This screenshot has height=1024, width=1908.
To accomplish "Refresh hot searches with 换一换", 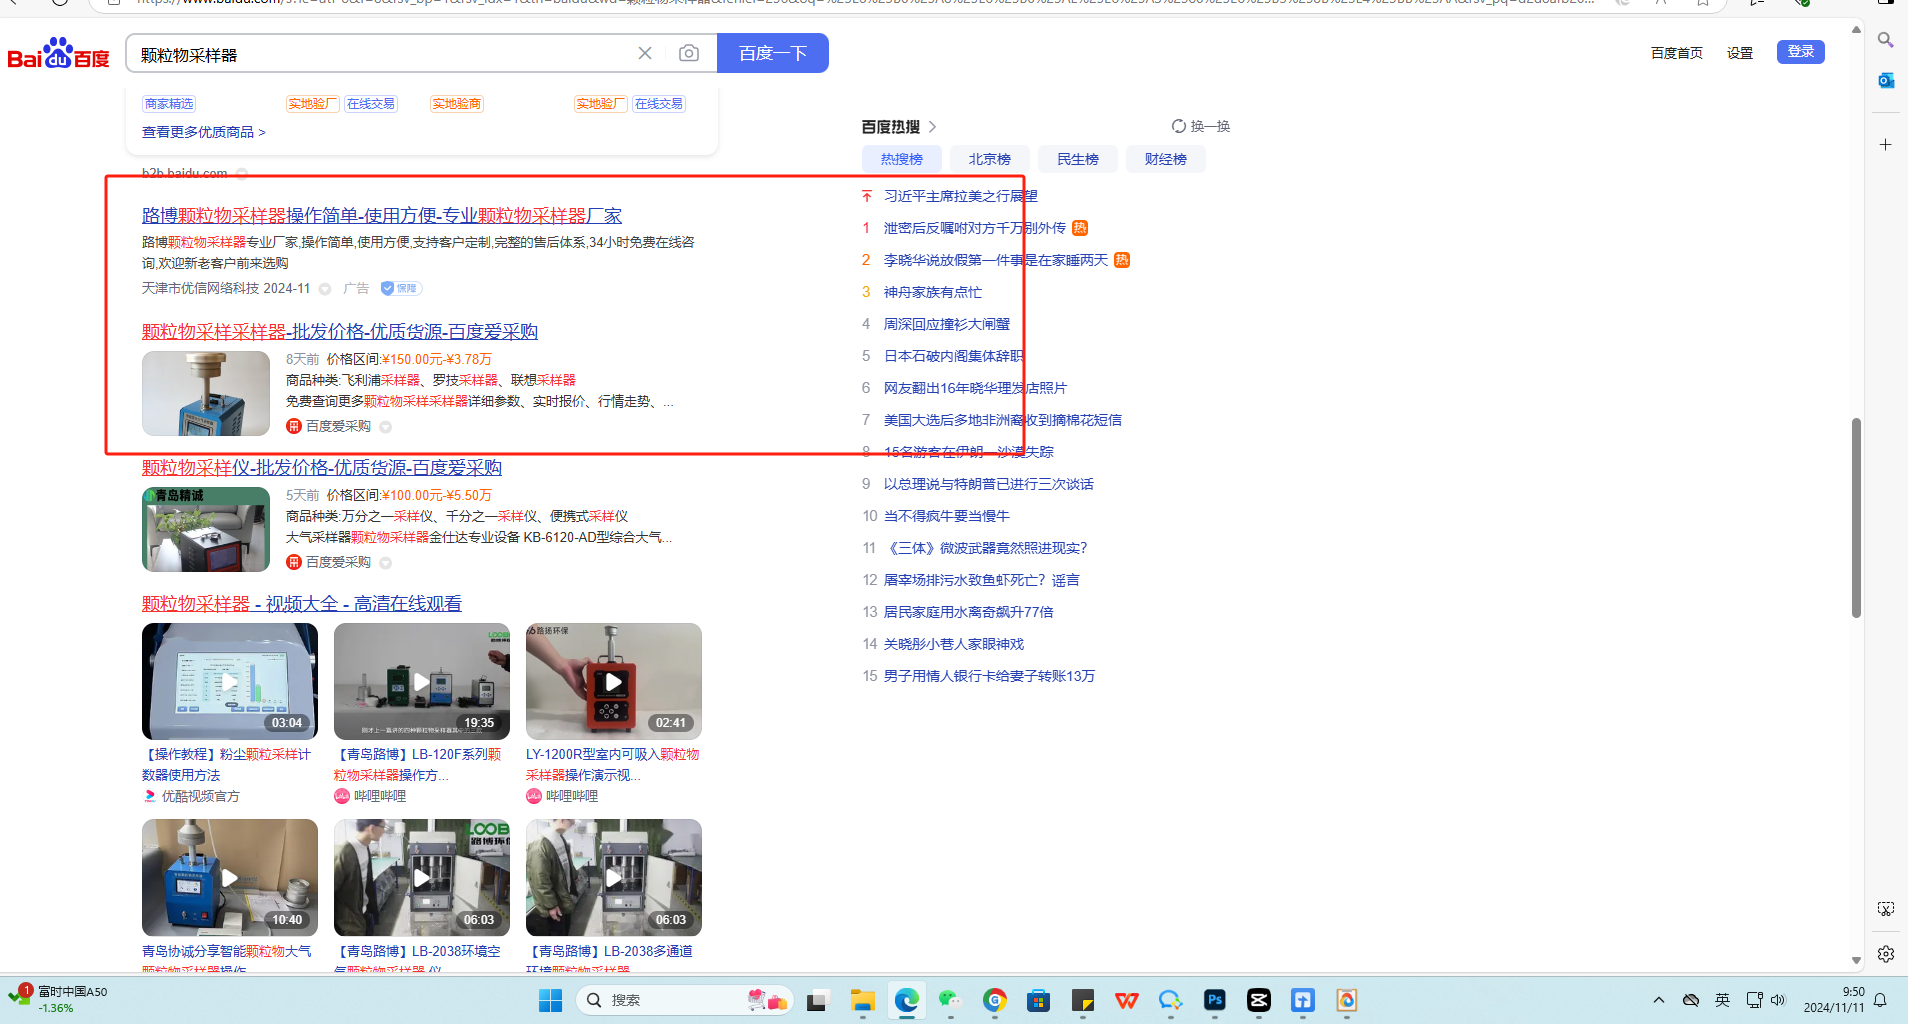I will point(1201,127).
